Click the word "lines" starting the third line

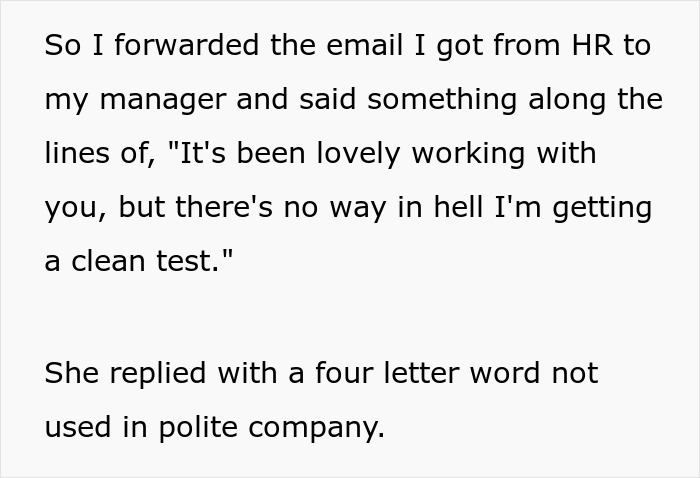tap(76, 155)
